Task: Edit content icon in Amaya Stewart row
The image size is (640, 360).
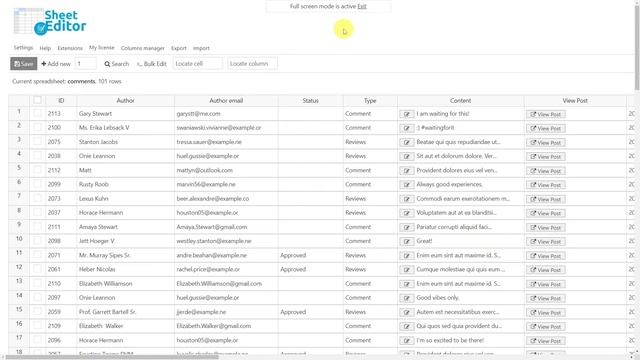Action: 407,227
